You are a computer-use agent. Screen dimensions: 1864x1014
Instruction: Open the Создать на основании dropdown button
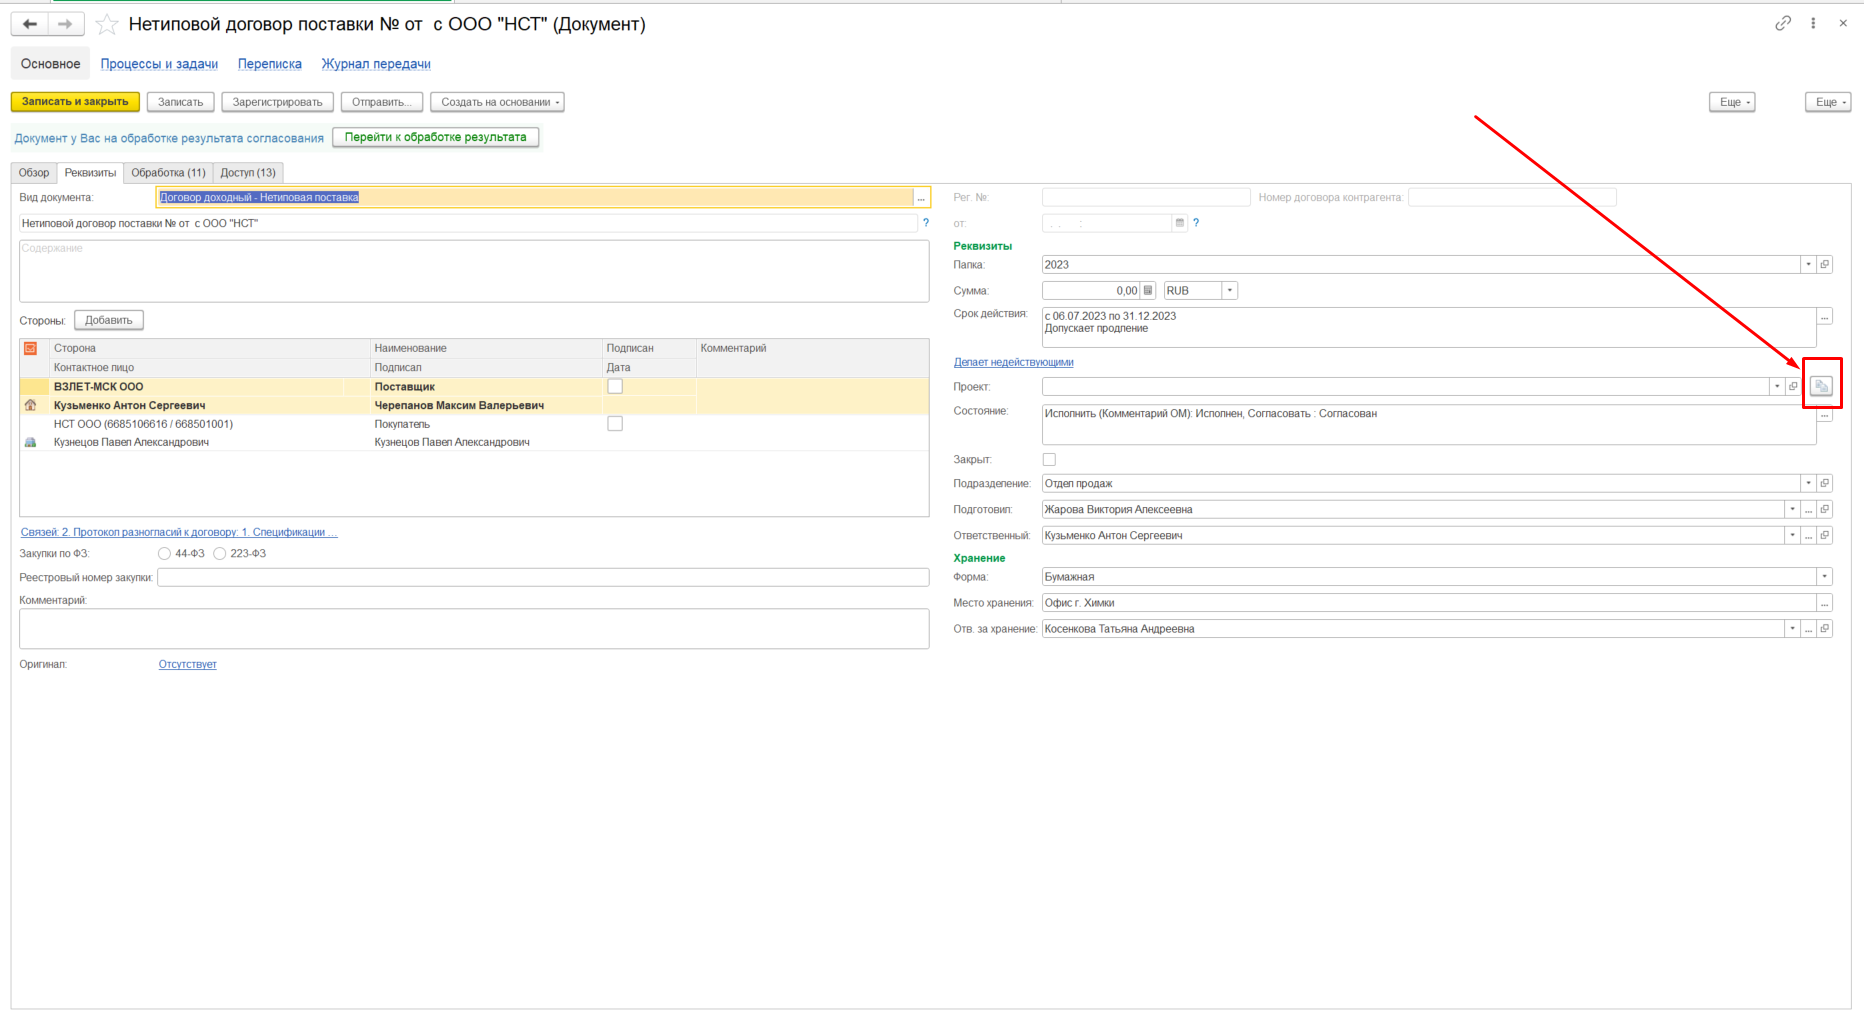(497, 102)
